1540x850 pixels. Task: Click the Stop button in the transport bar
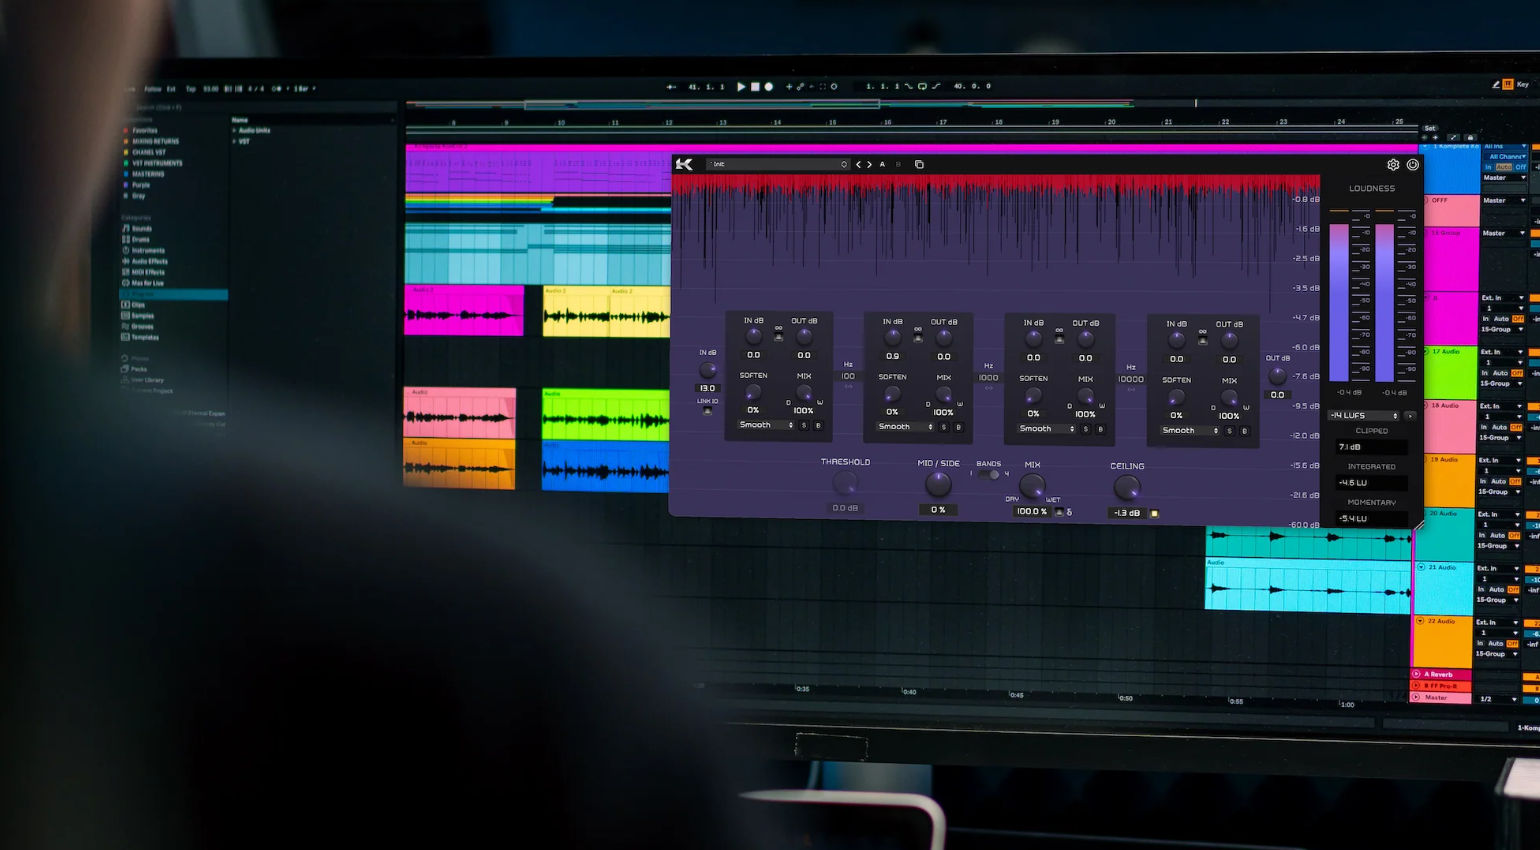coord(755,87)
